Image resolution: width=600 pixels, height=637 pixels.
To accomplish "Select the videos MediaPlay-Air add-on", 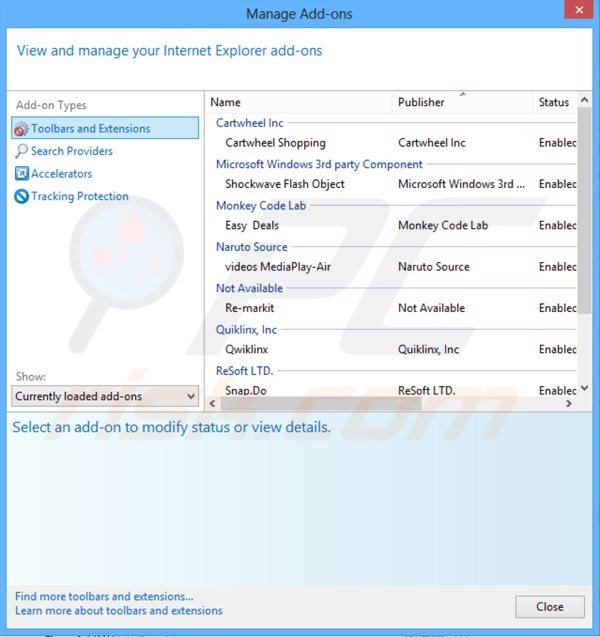I will pyautogui.click(x=278, y=267).
